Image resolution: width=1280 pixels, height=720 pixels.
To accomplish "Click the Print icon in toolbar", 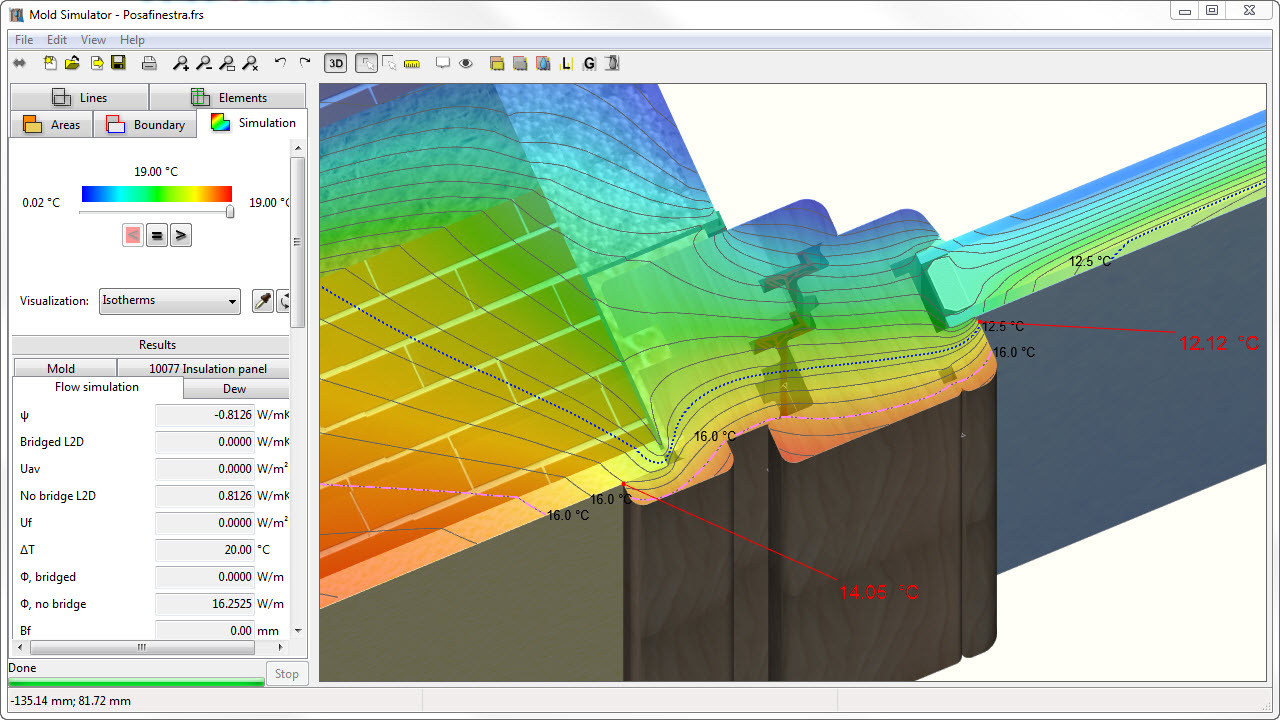I will [148, 63].
